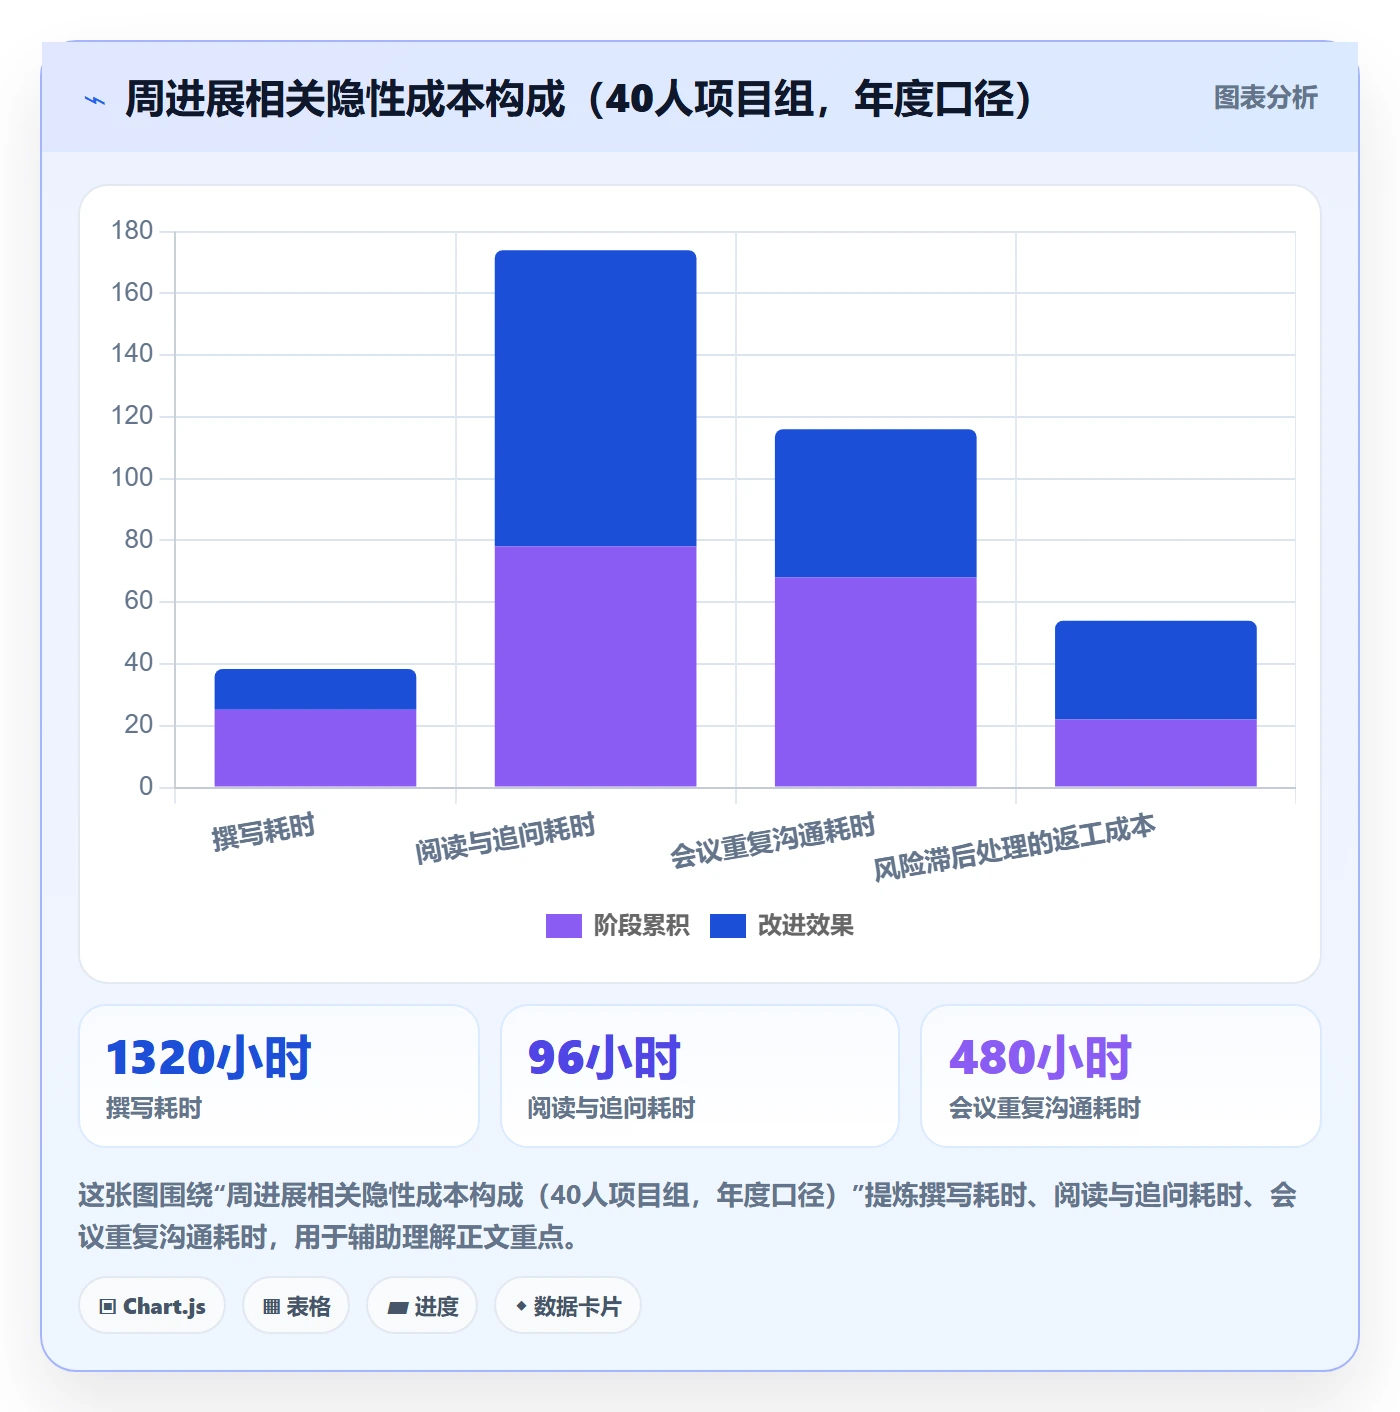
Task: Click the x-axis label 撰写耗时
Action: (x=263, y=832)
